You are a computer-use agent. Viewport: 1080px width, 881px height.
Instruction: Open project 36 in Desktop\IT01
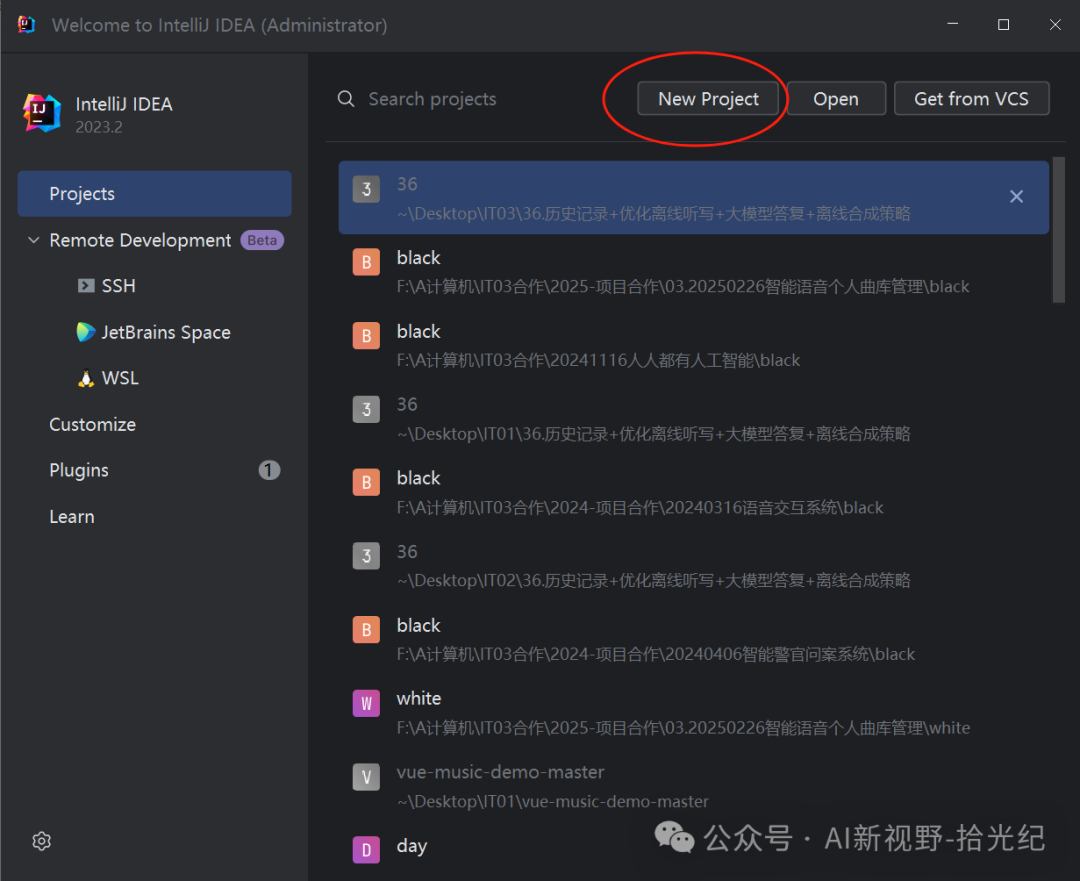click(694, 419)
